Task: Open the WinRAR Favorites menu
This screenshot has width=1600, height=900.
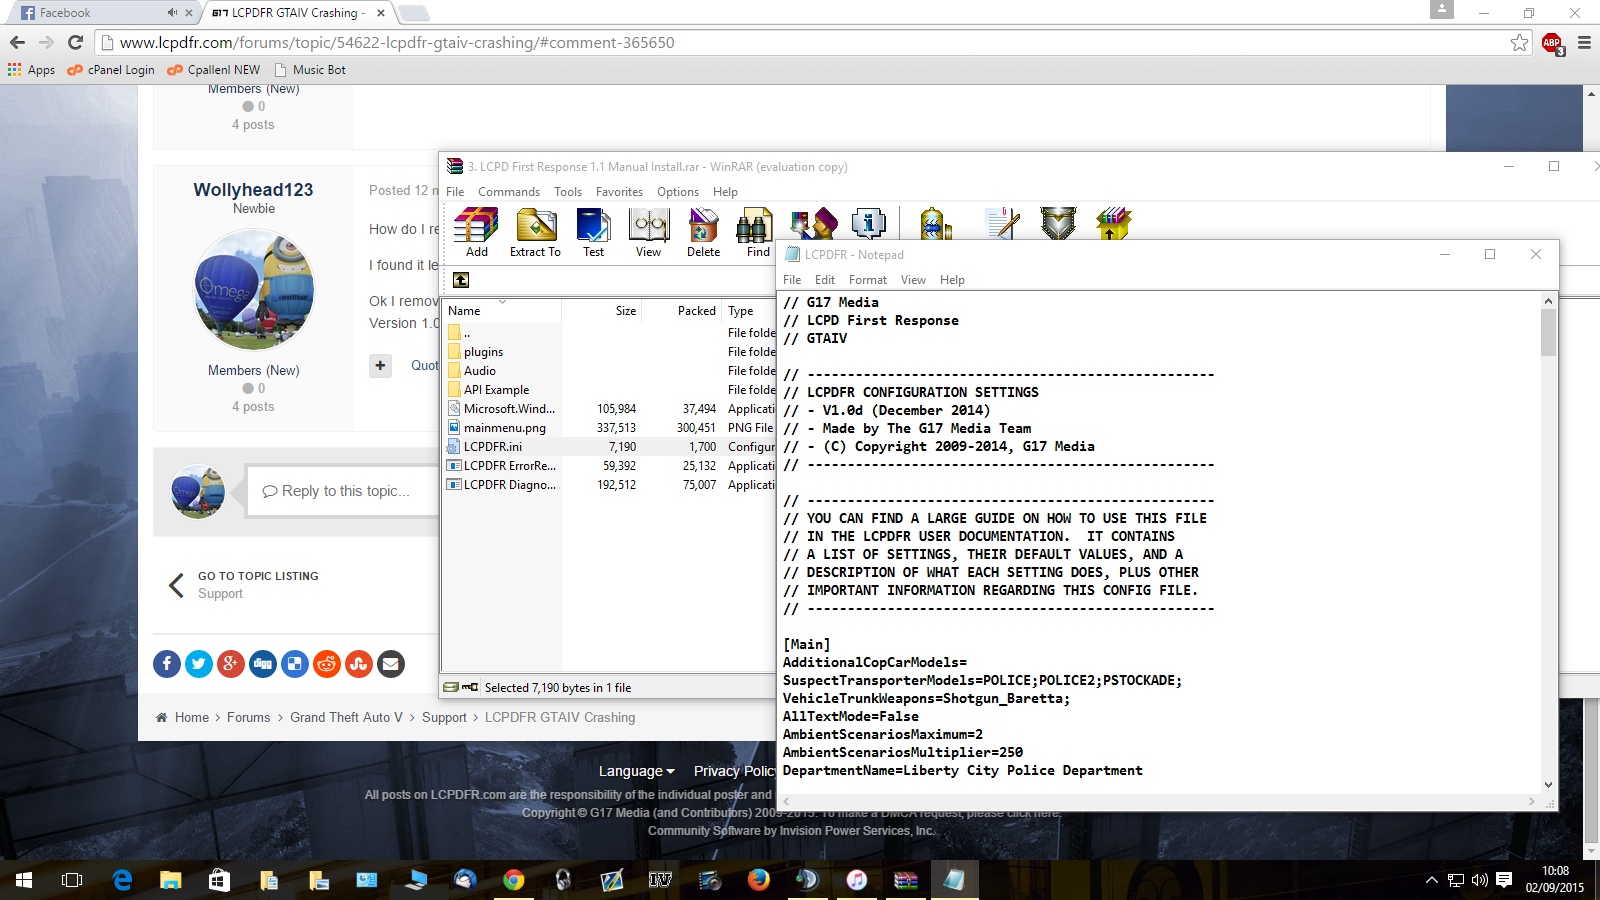Action: tap(619, 192)
